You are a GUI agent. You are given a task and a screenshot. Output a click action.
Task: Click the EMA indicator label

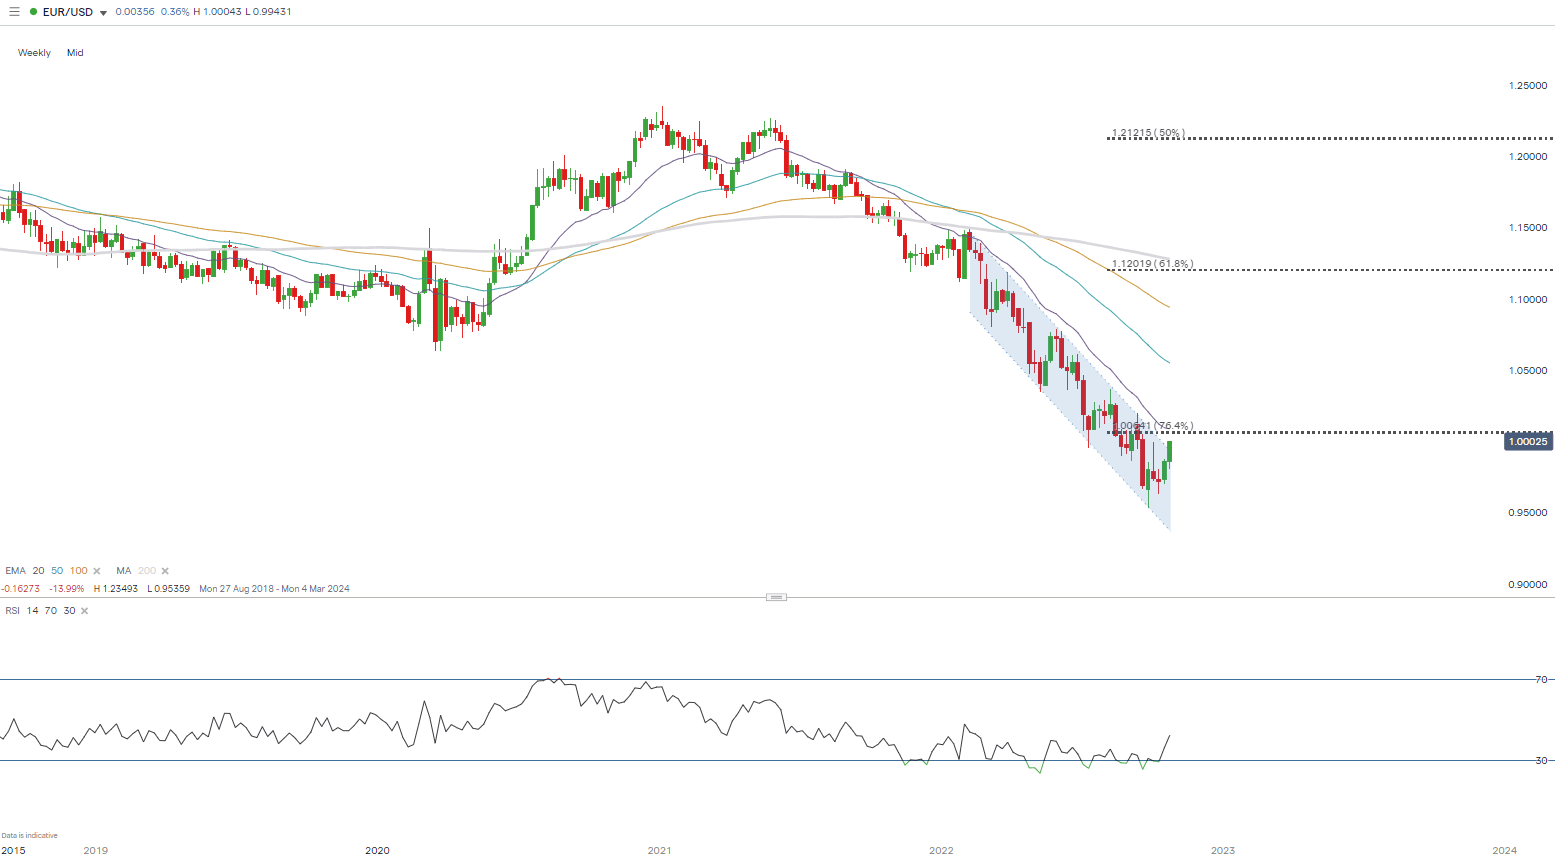coord(15,571)
